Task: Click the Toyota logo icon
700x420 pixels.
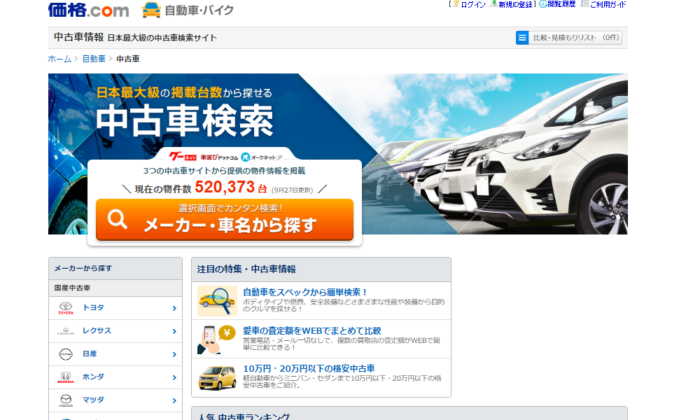Action: coord(66,308)
